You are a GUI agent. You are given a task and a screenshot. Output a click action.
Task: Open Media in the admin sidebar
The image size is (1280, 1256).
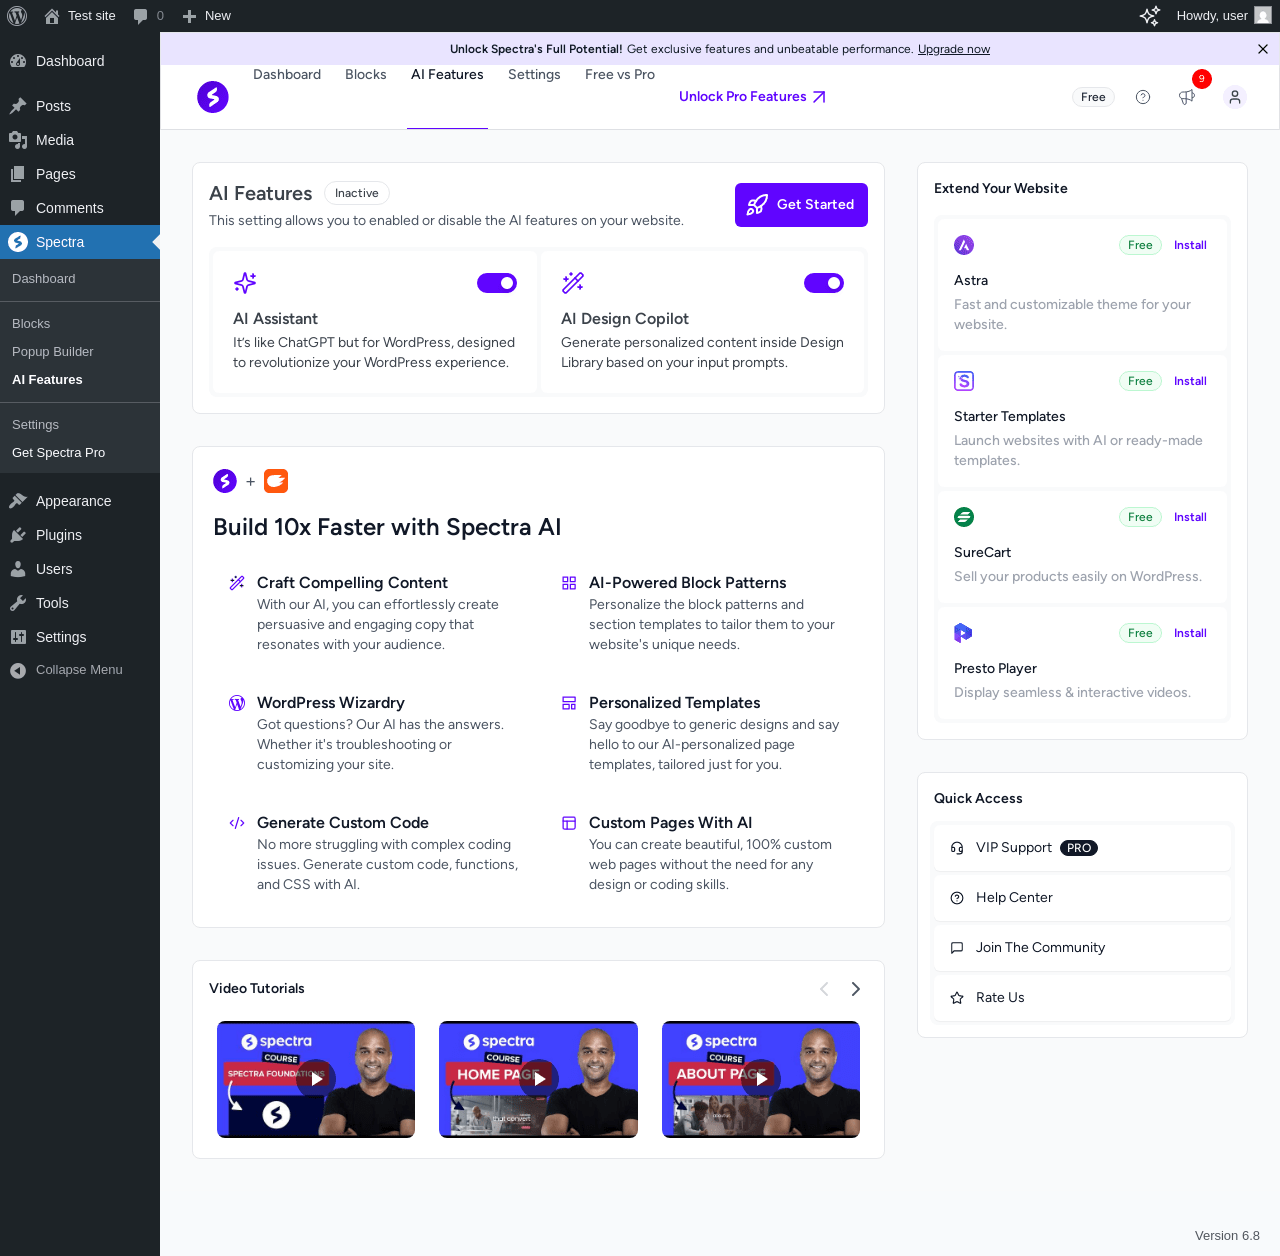click(x=80, y=140)
